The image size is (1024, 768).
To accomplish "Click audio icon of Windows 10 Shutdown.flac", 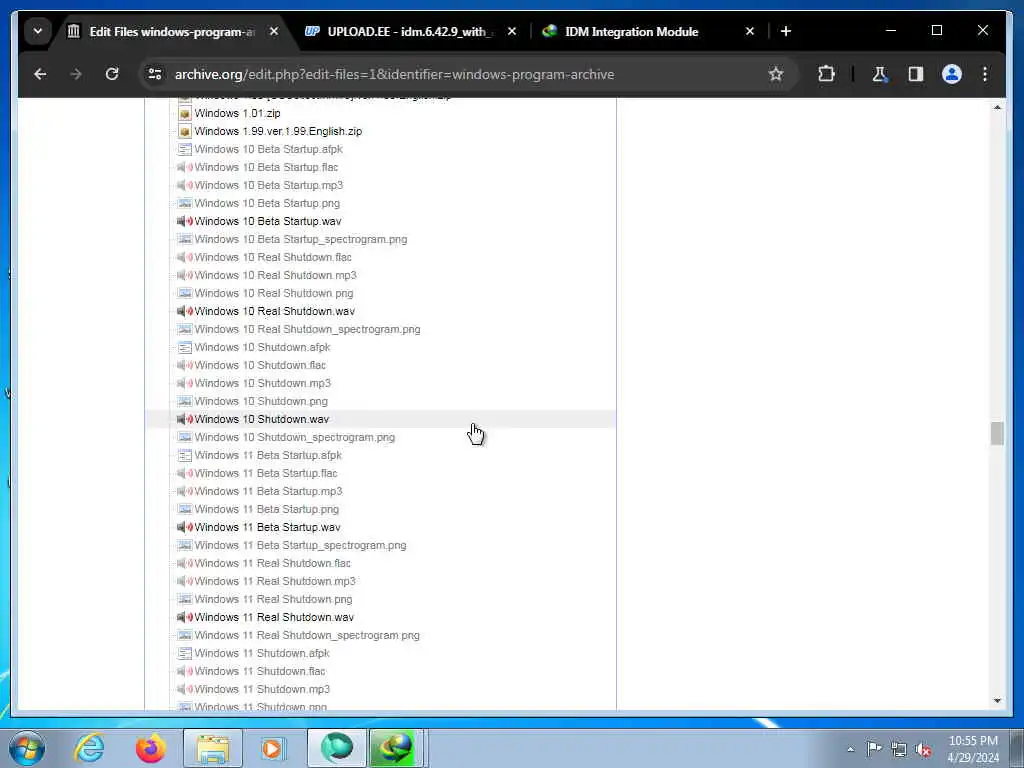I will pos(185,365).
